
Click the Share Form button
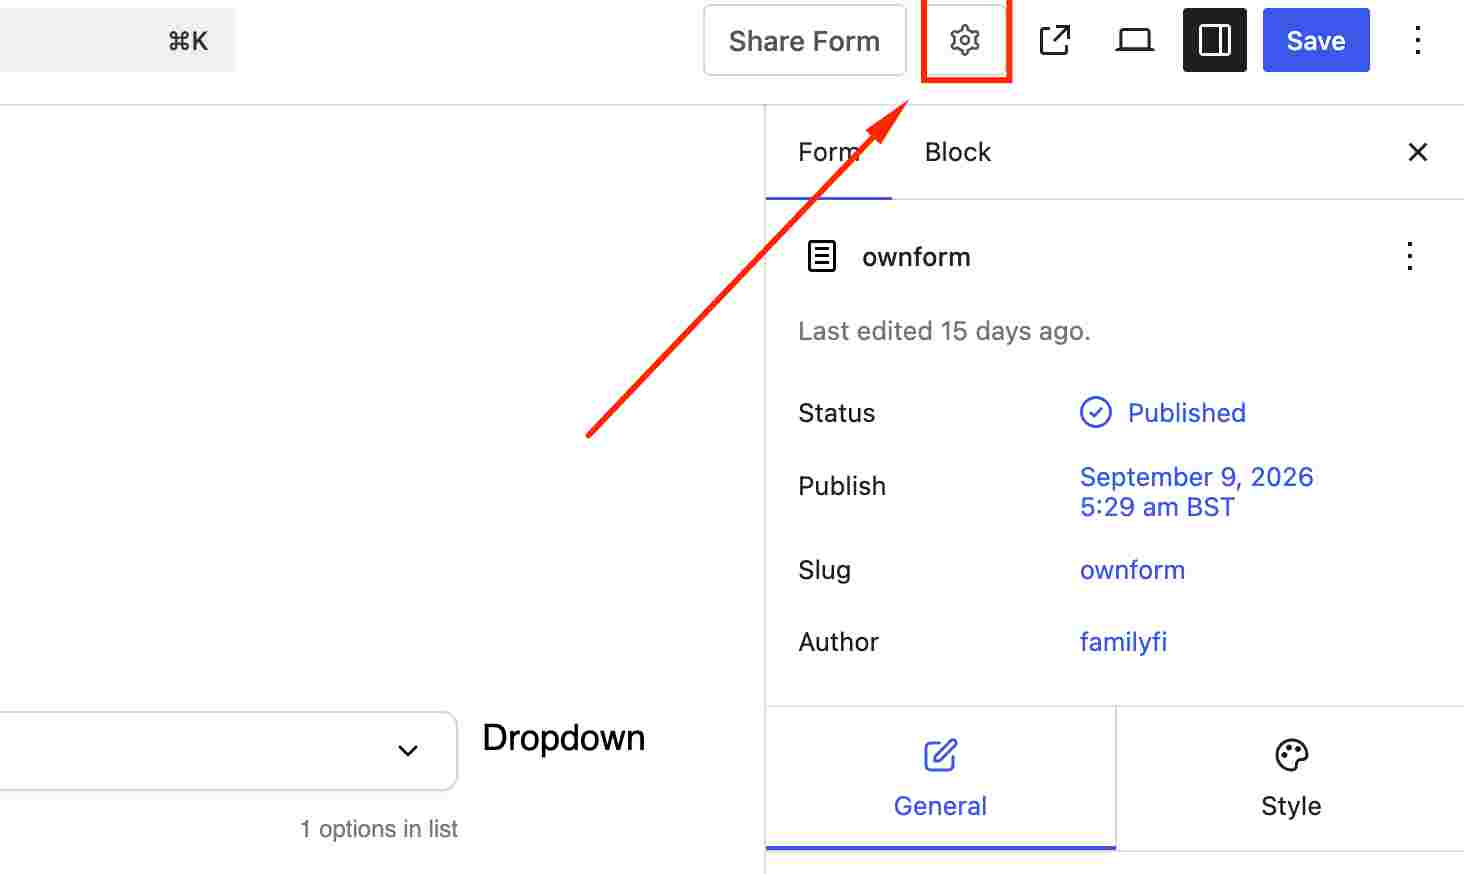pos(805,40)
